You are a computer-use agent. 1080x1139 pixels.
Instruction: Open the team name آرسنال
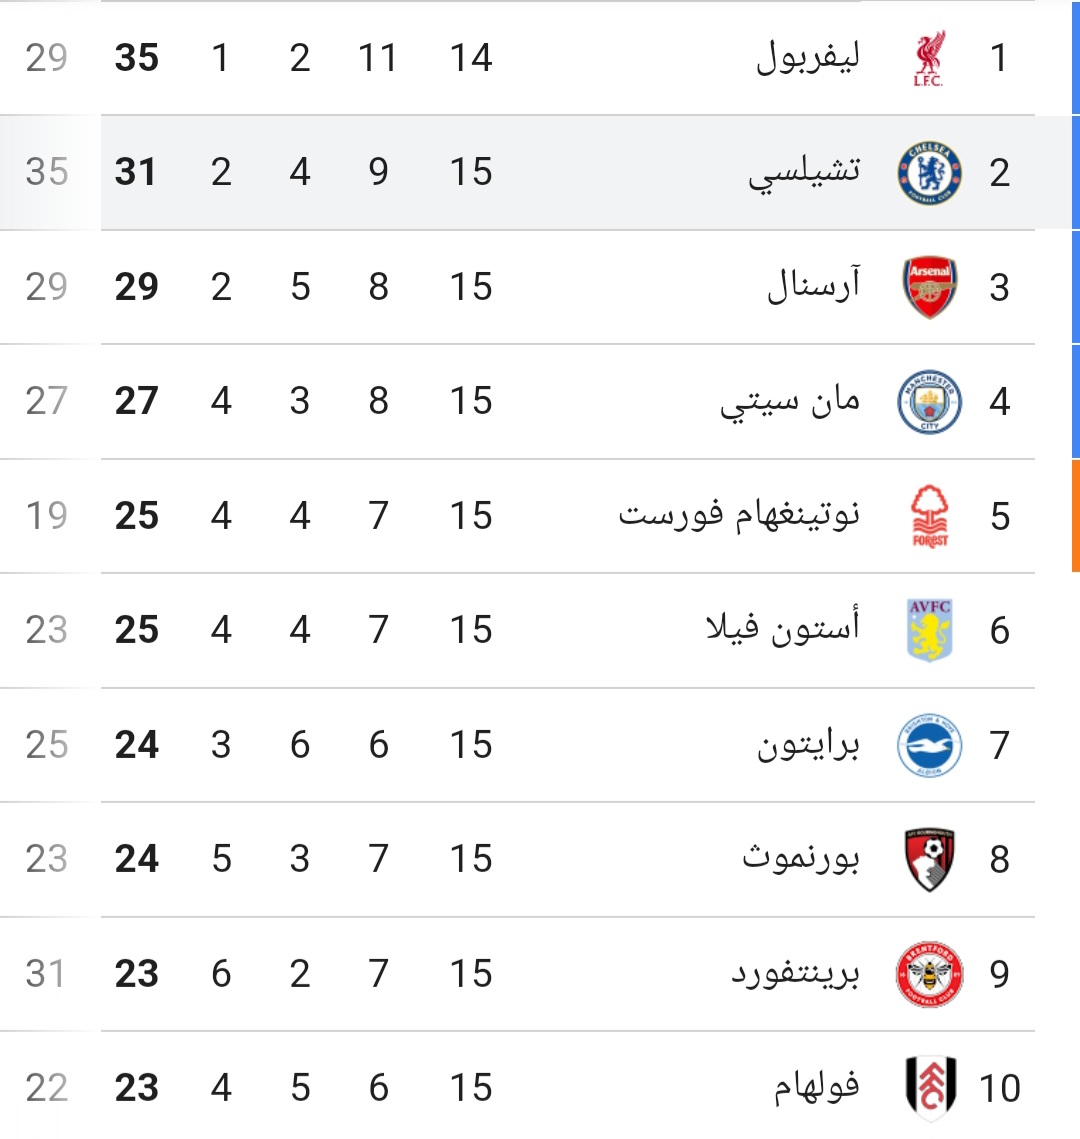coord(813,285)
